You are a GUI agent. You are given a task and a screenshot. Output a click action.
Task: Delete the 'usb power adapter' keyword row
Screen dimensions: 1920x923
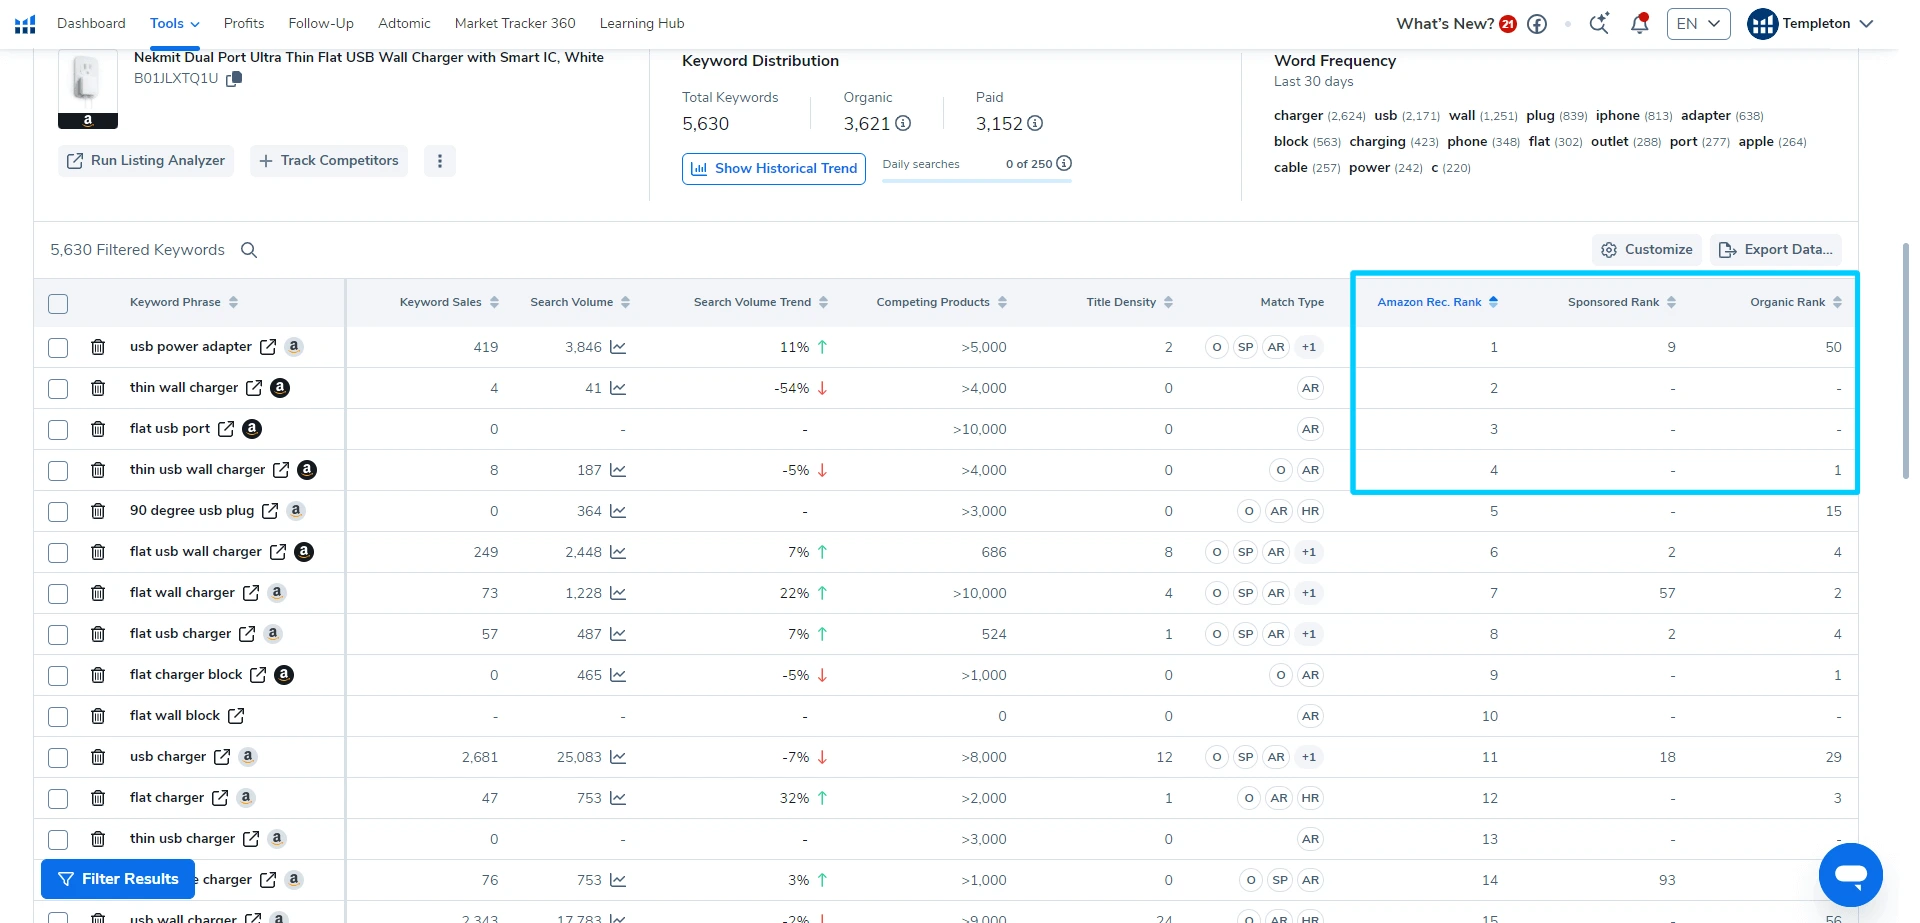coord(98,347)
